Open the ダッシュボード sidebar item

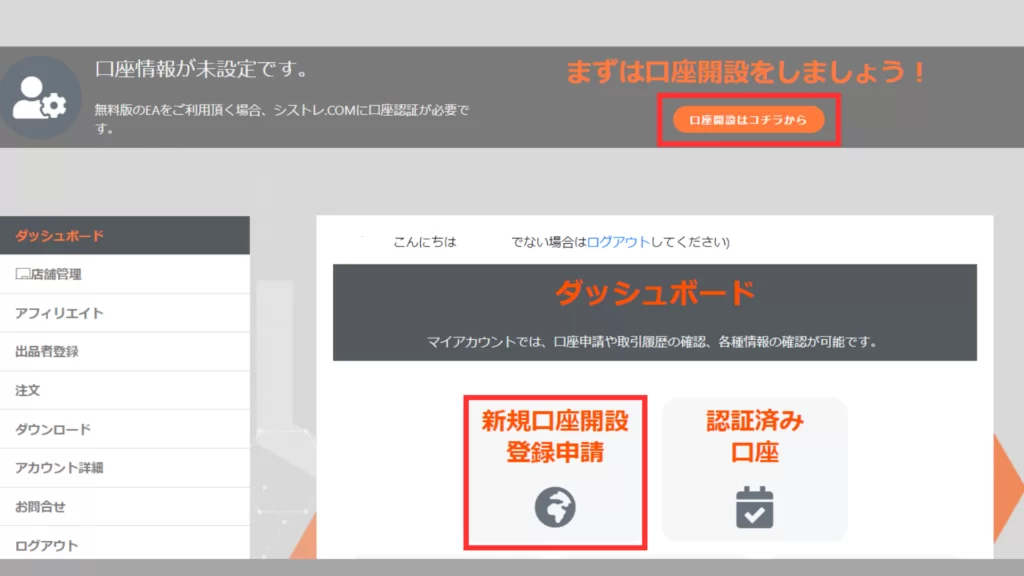tap(125, 236)
